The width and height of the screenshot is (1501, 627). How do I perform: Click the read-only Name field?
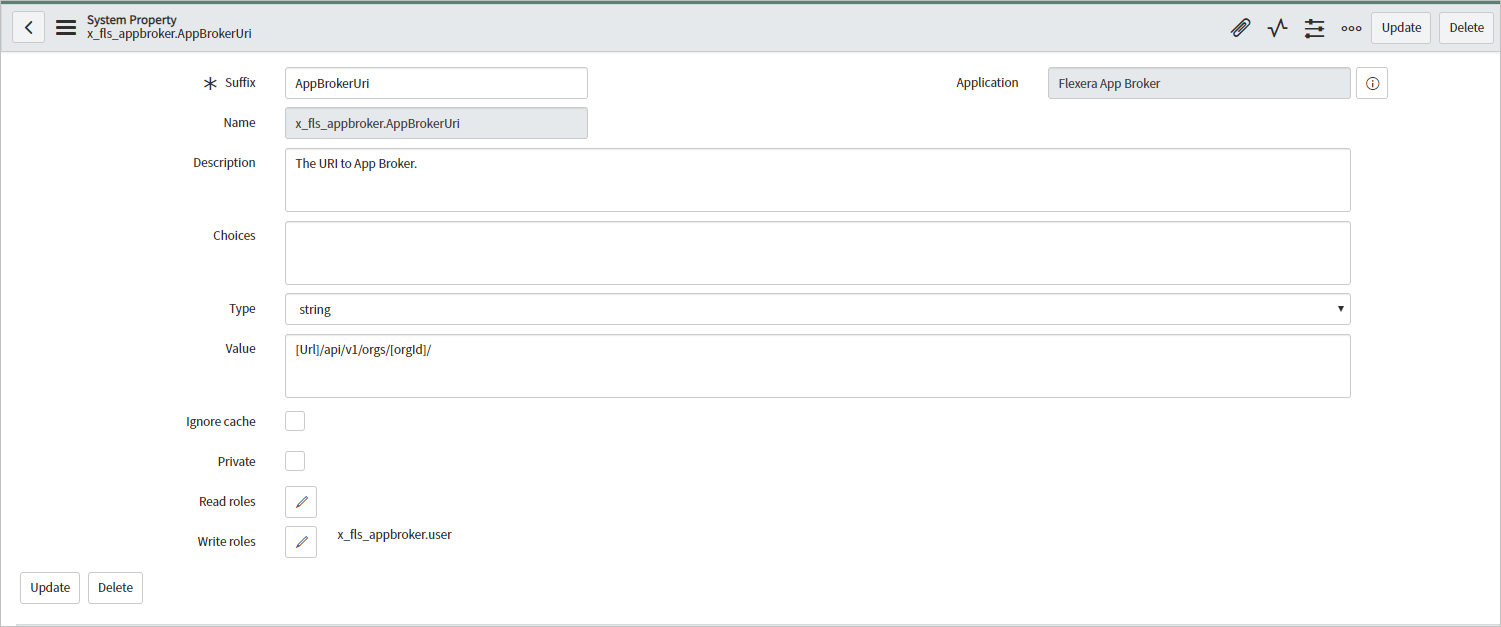click(x=436, y=123)
